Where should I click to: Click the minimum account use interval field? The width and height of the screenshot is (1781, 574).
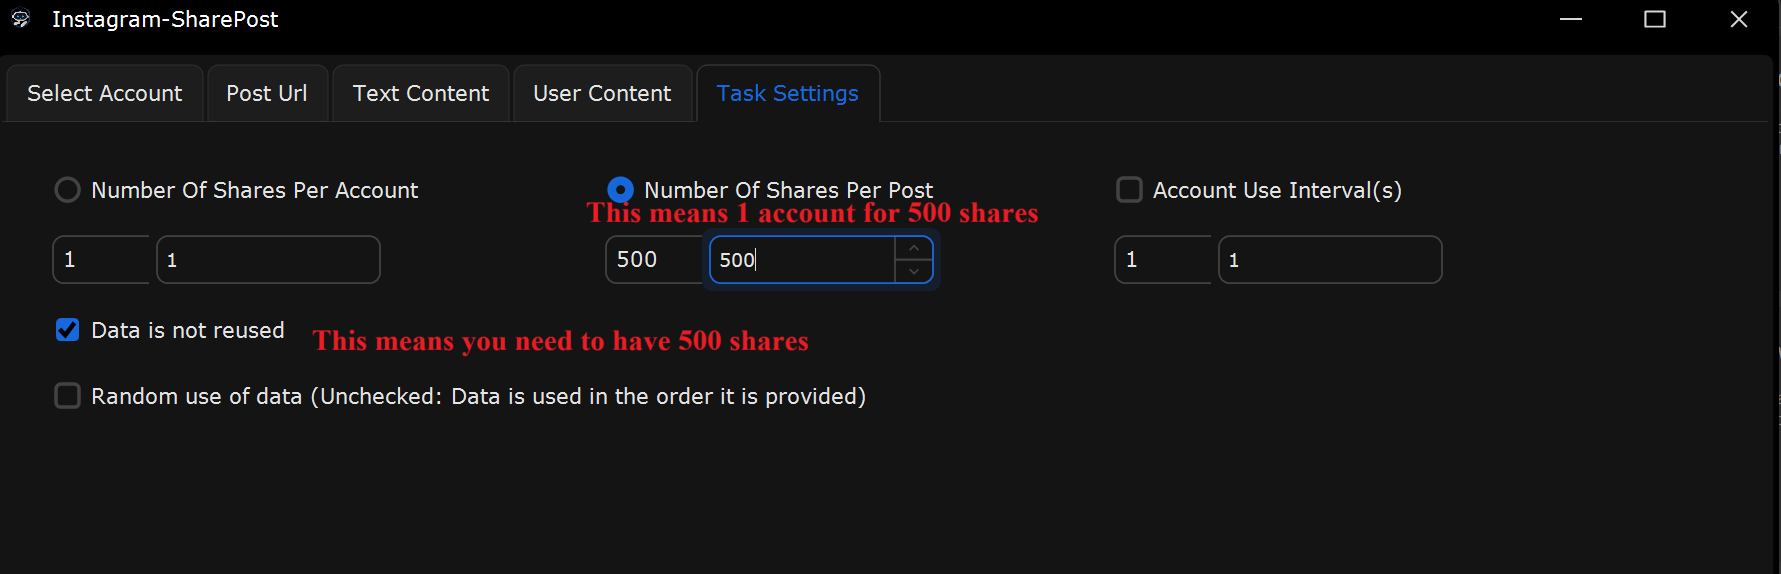[x=1163, y=260]
